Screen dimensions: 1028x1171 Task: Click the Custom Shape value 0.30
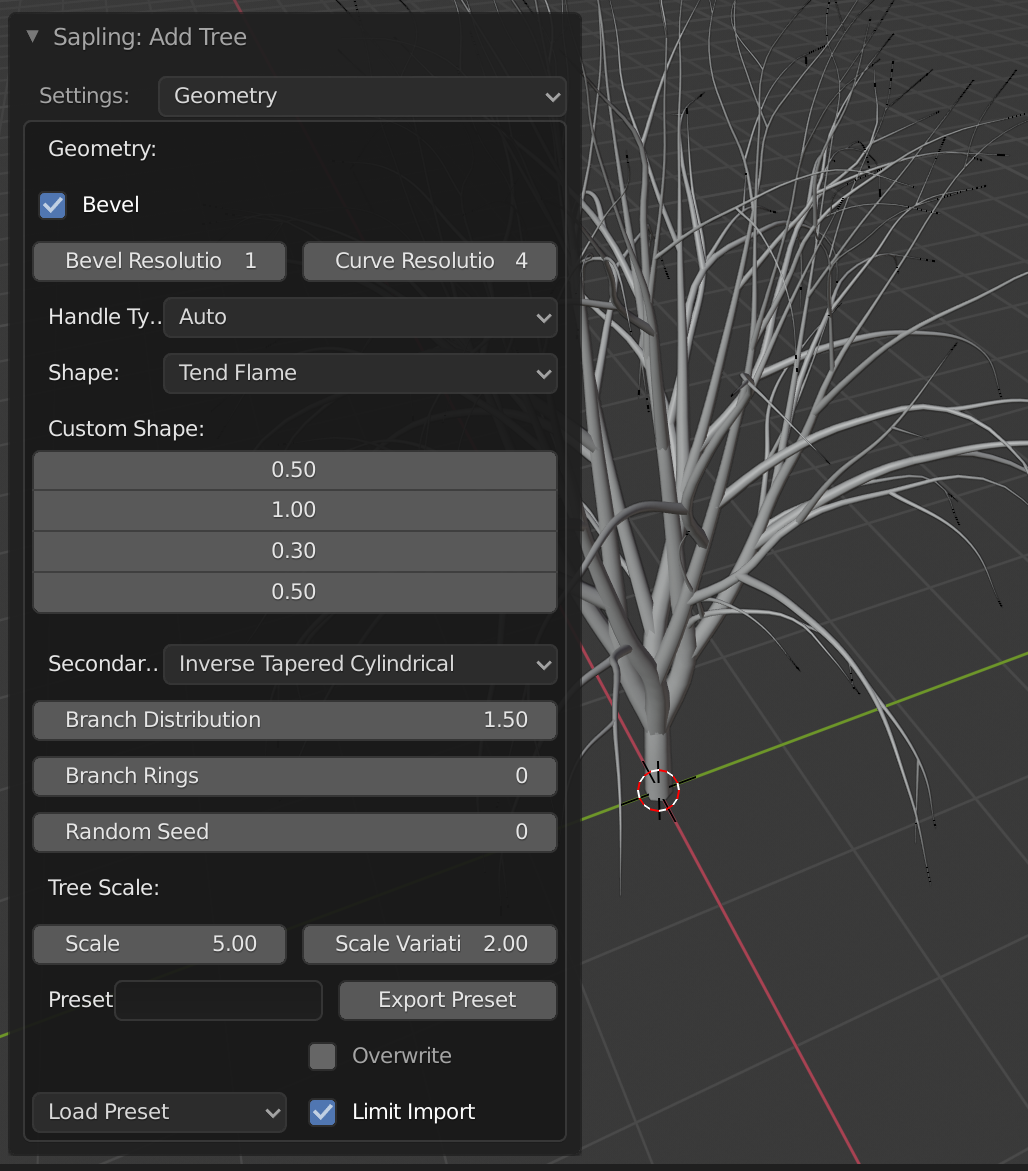294,551
